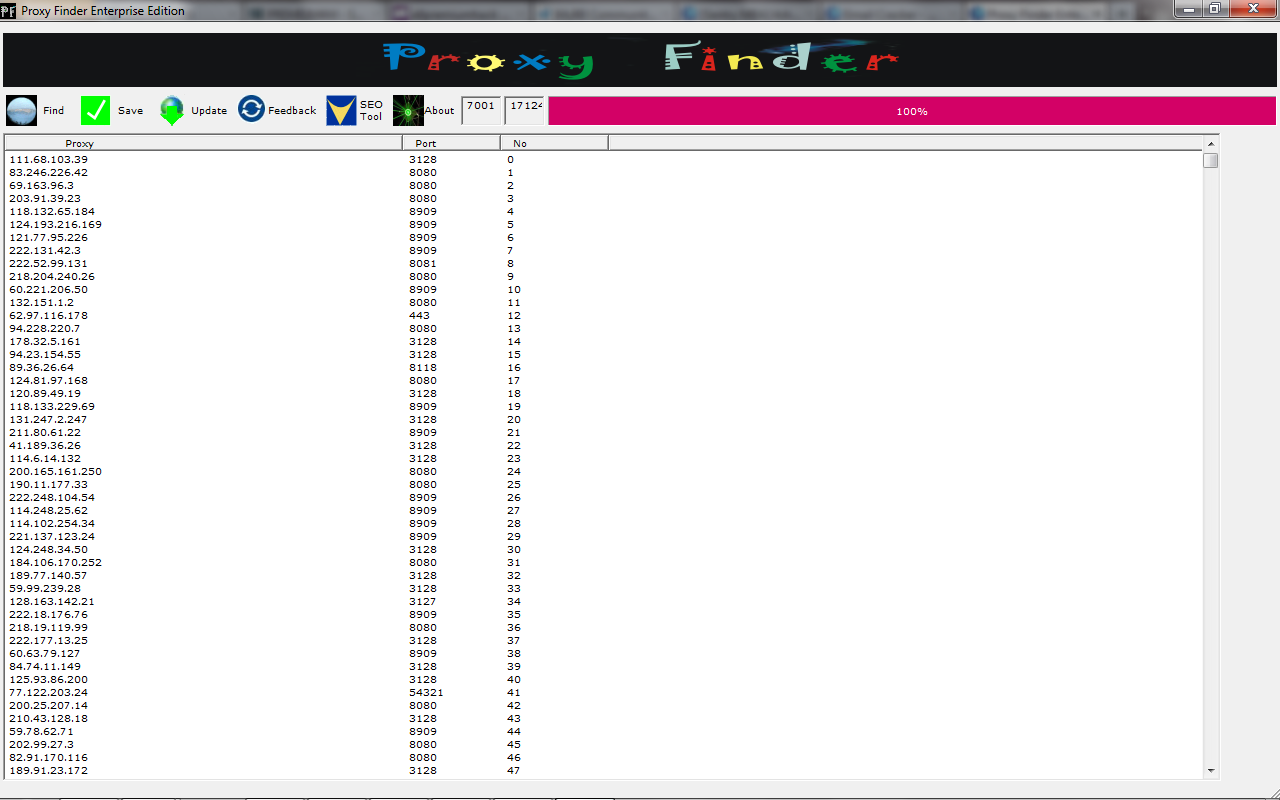This screenshot has width=1280, height=800.
Task: Click the green checkmark Save icon
Action: (96, 111)
